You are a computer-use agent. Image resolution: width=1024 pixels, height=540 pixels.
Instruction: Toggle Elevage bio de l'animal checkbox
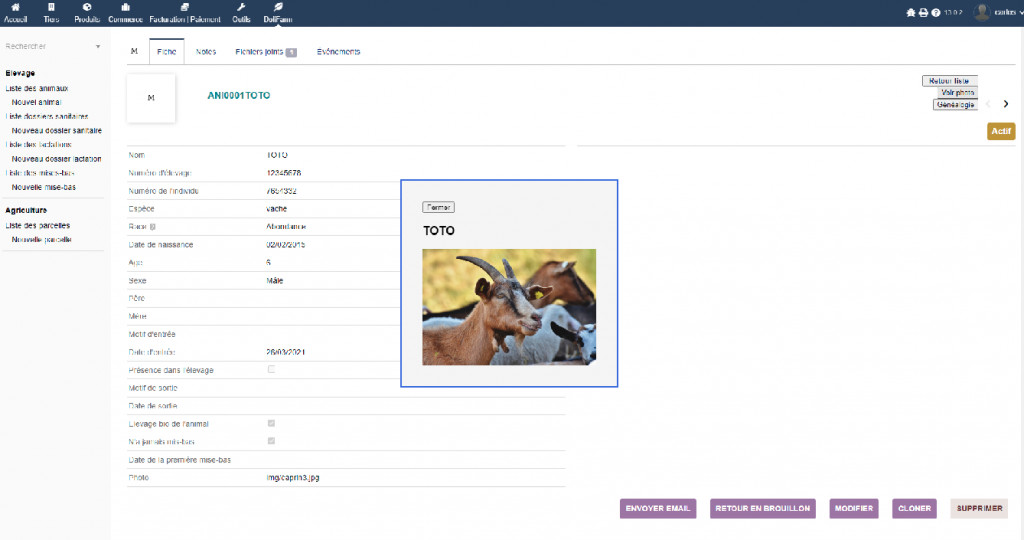271,423
